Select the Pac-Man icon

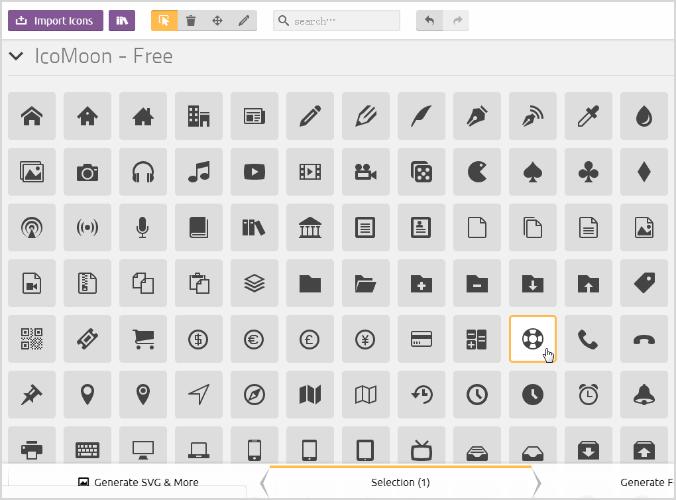(x=477, y=172)
